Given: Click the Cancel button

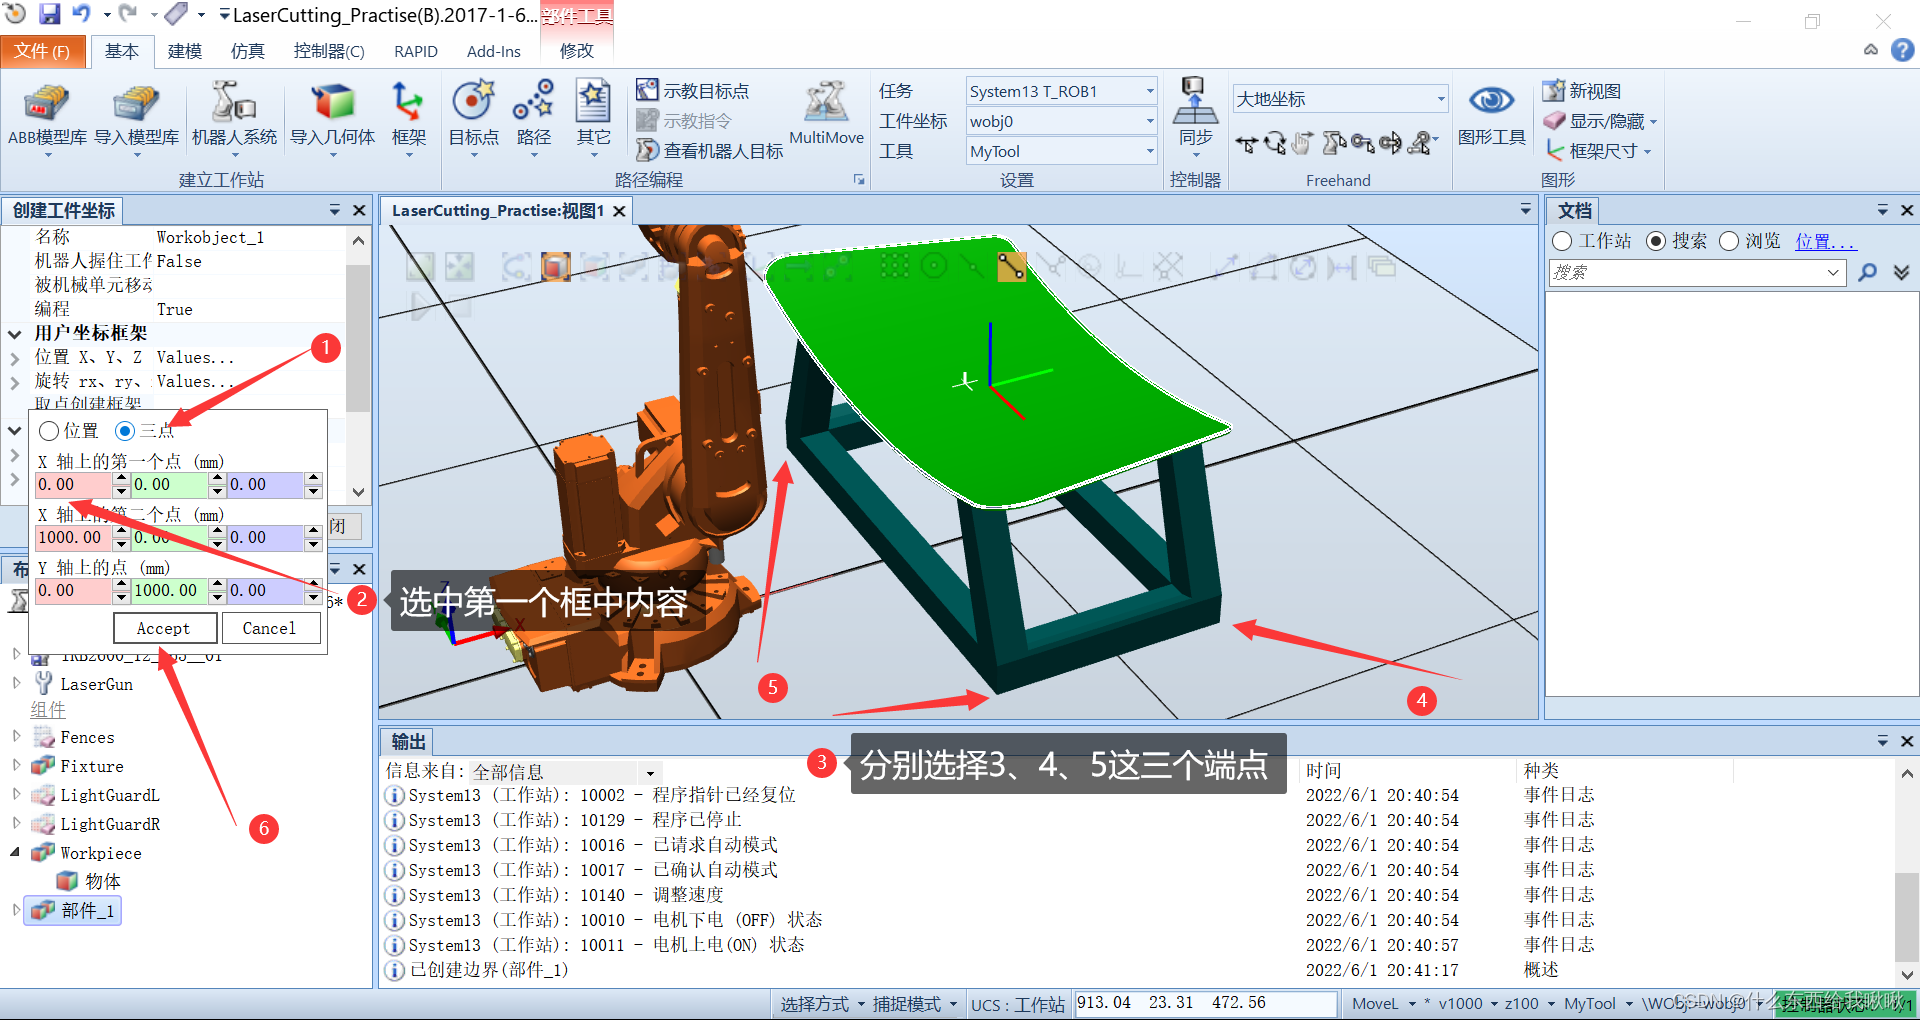Looking at the screenshot, I should [270, 629].
